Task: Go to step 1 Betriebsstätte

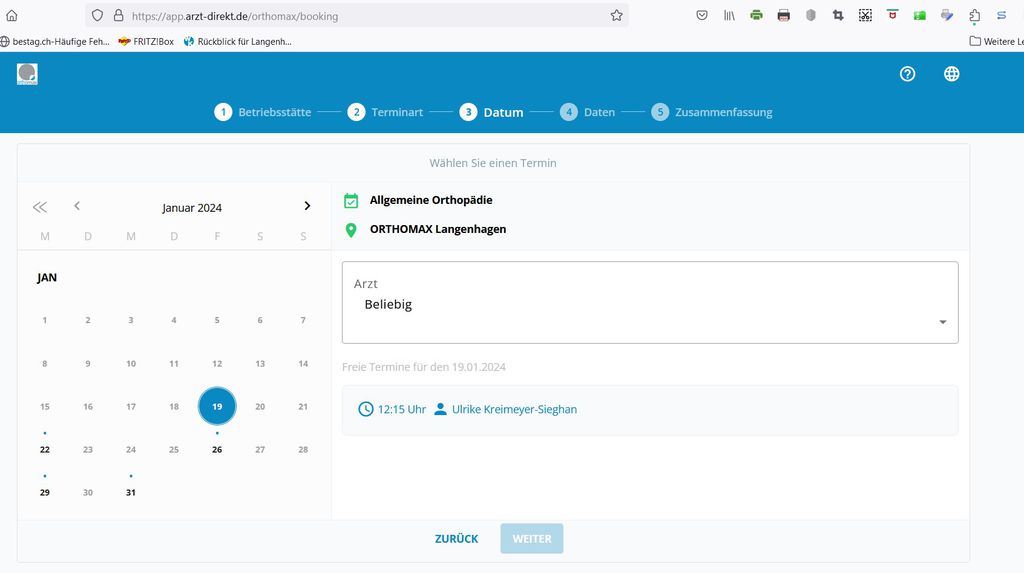Action: (263, 112)
